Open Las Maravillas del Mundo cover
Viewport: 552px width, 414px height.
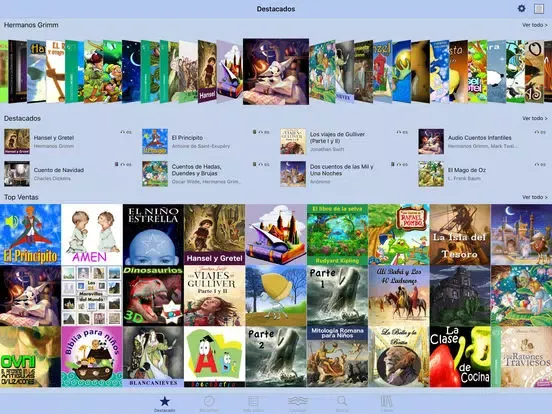tap(92, 296)
